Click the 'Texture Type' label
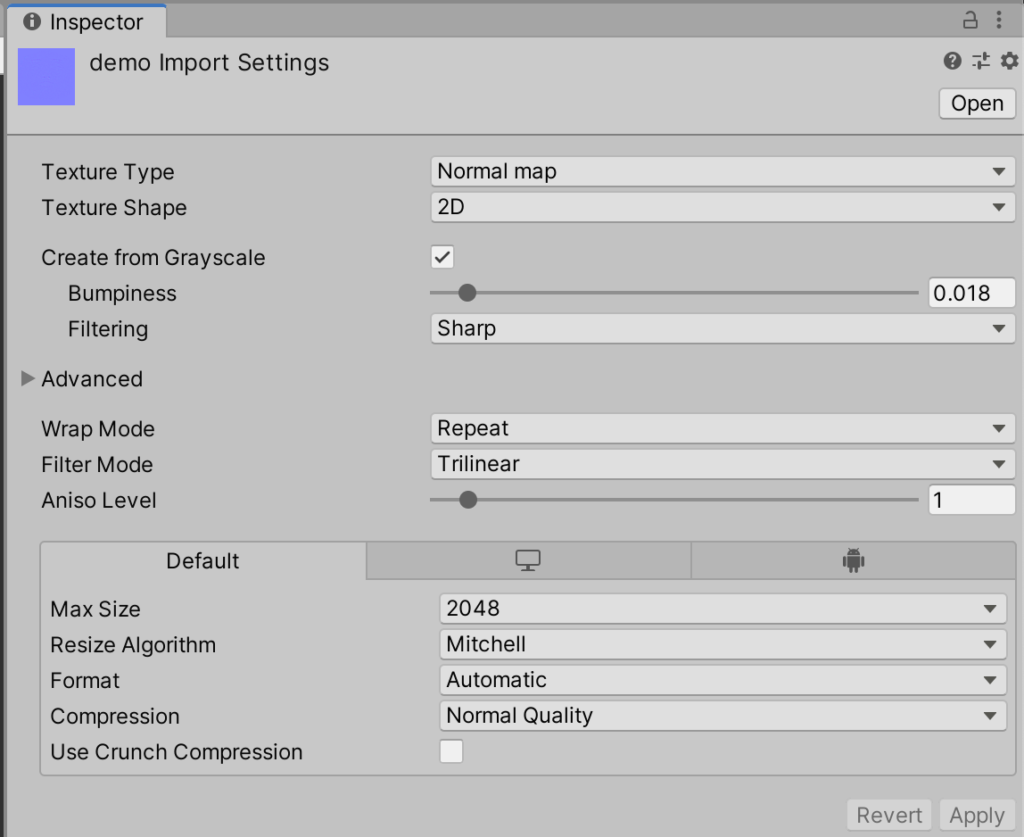1024x837 pixels. [x=108, y=172]
